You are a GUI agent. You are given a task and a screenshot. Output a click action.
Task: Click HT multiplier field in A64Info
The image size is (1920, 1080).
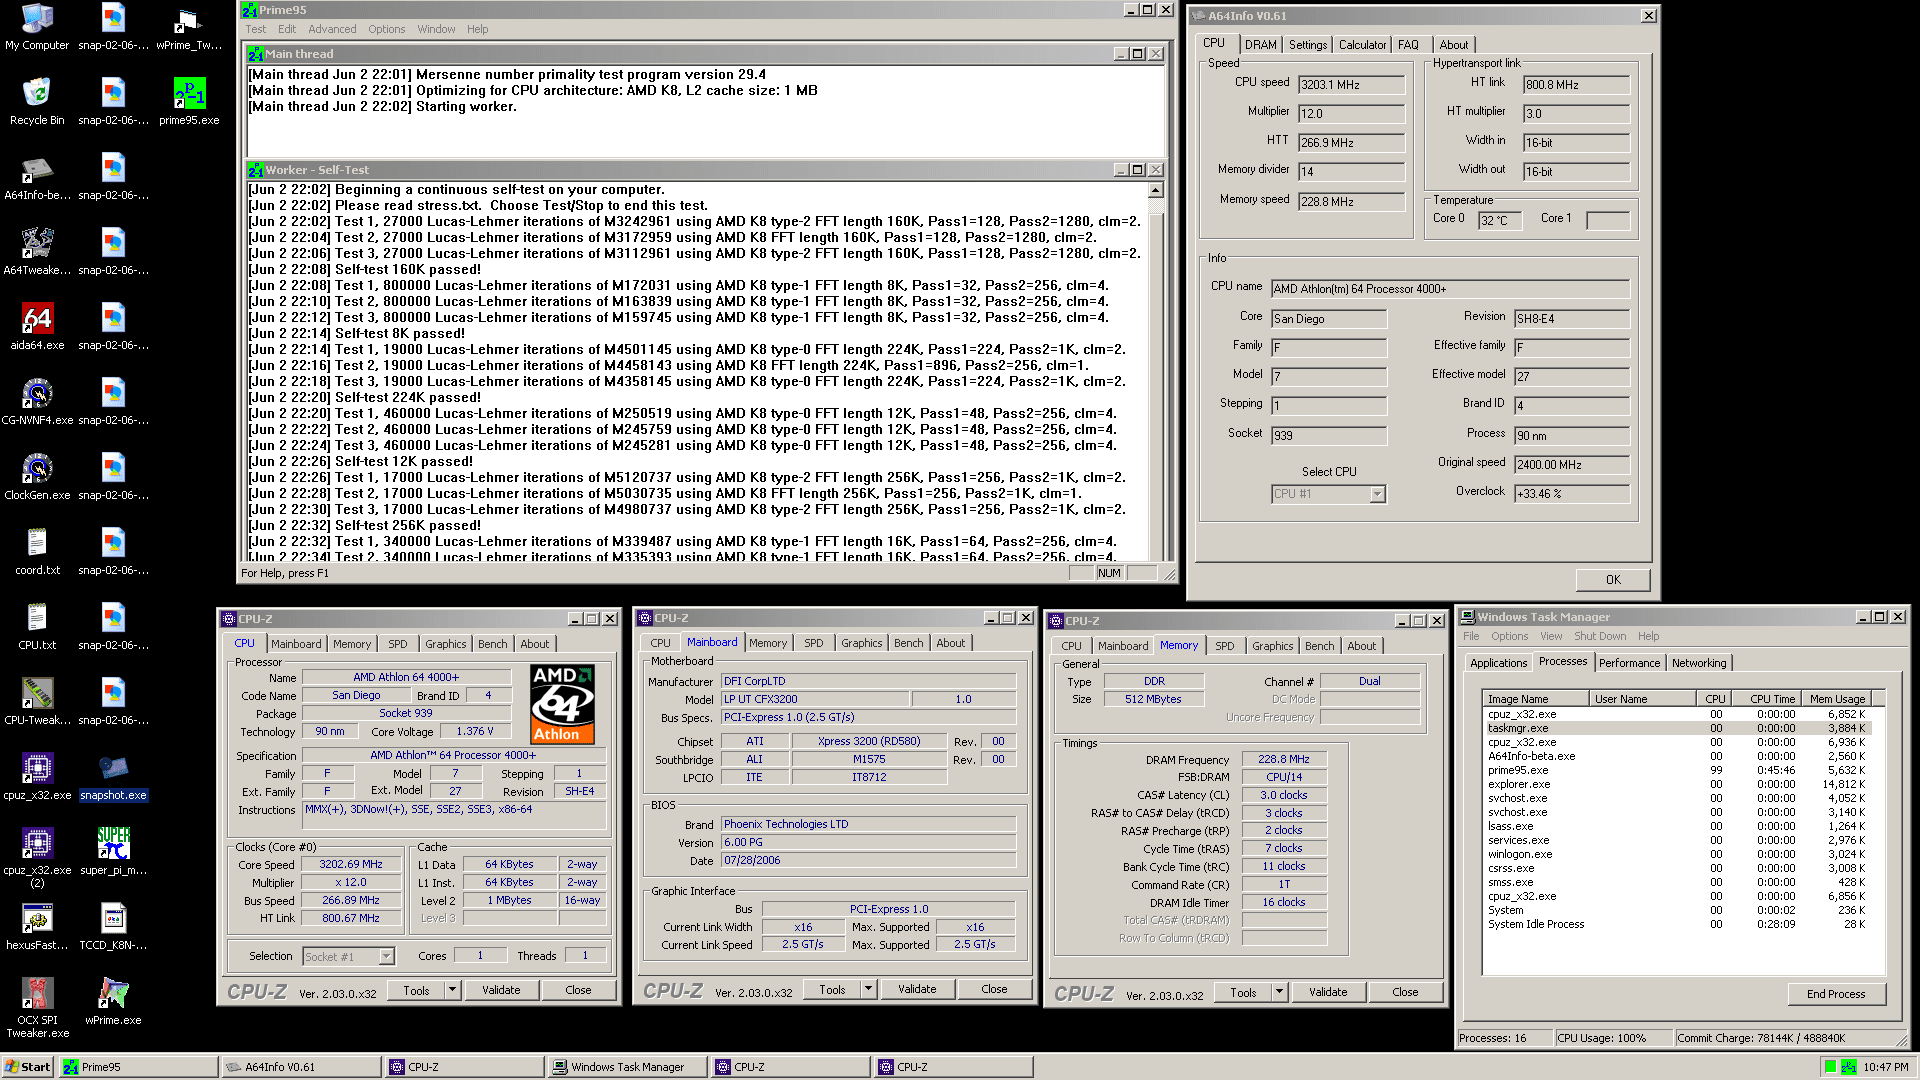[1576, 114]
